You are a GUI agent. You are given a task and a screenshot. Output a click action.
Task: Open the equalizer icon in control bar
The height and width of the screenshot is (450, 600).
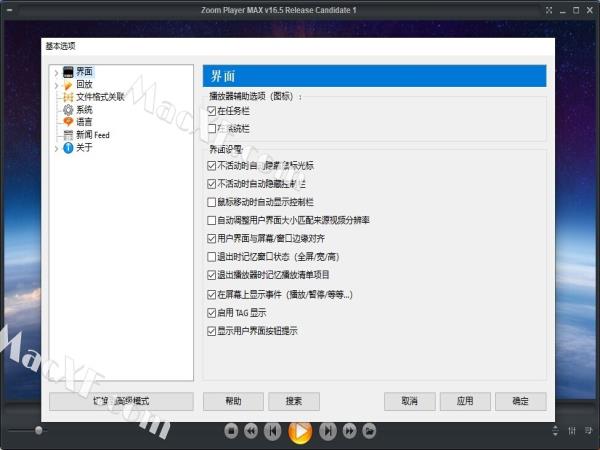572,431
